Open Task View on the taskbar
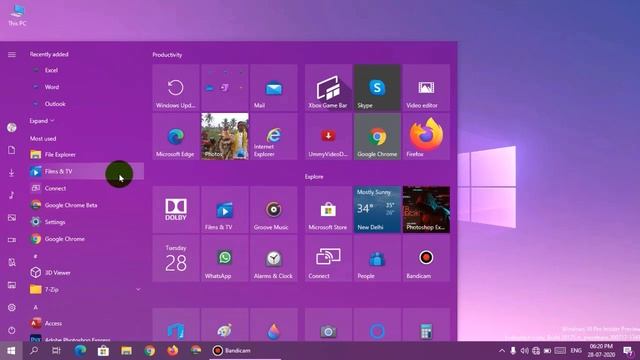Screen dimensions: 640x360 click(x=56, y=351)
